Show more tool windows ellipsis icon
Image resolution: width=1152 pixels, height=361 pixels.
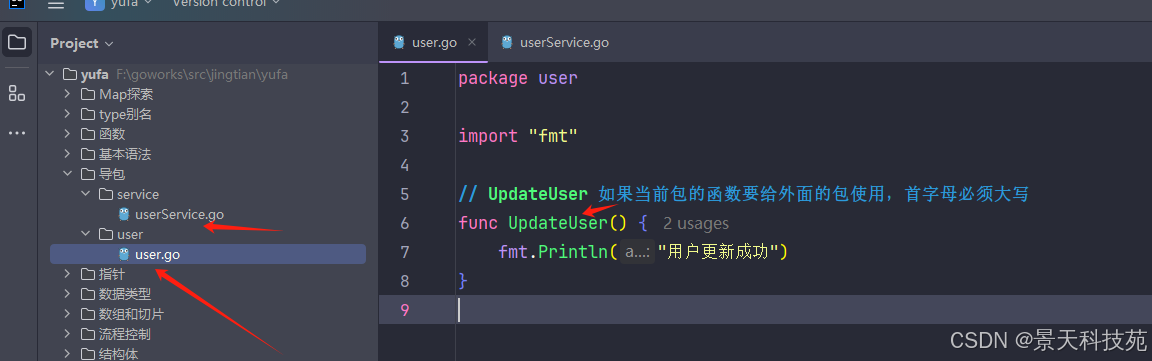[17, 134]
